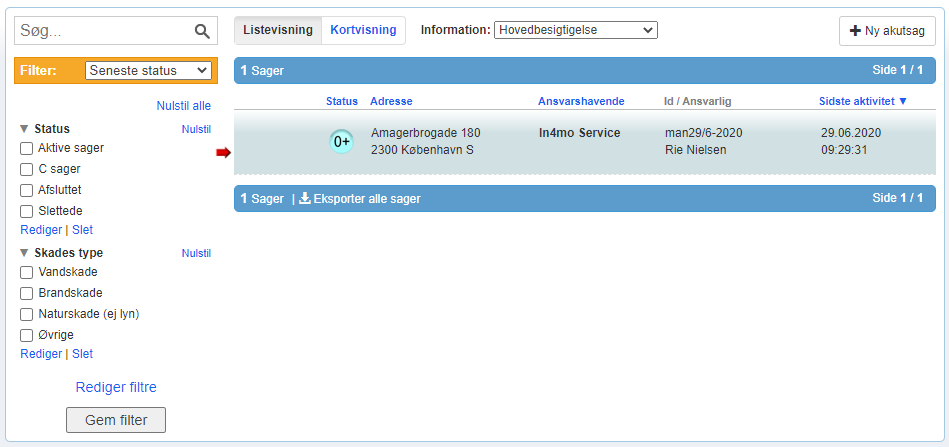The image size is (949, 447).
Task: Collapse the Skades type section
Action: [x=25, y=253]
